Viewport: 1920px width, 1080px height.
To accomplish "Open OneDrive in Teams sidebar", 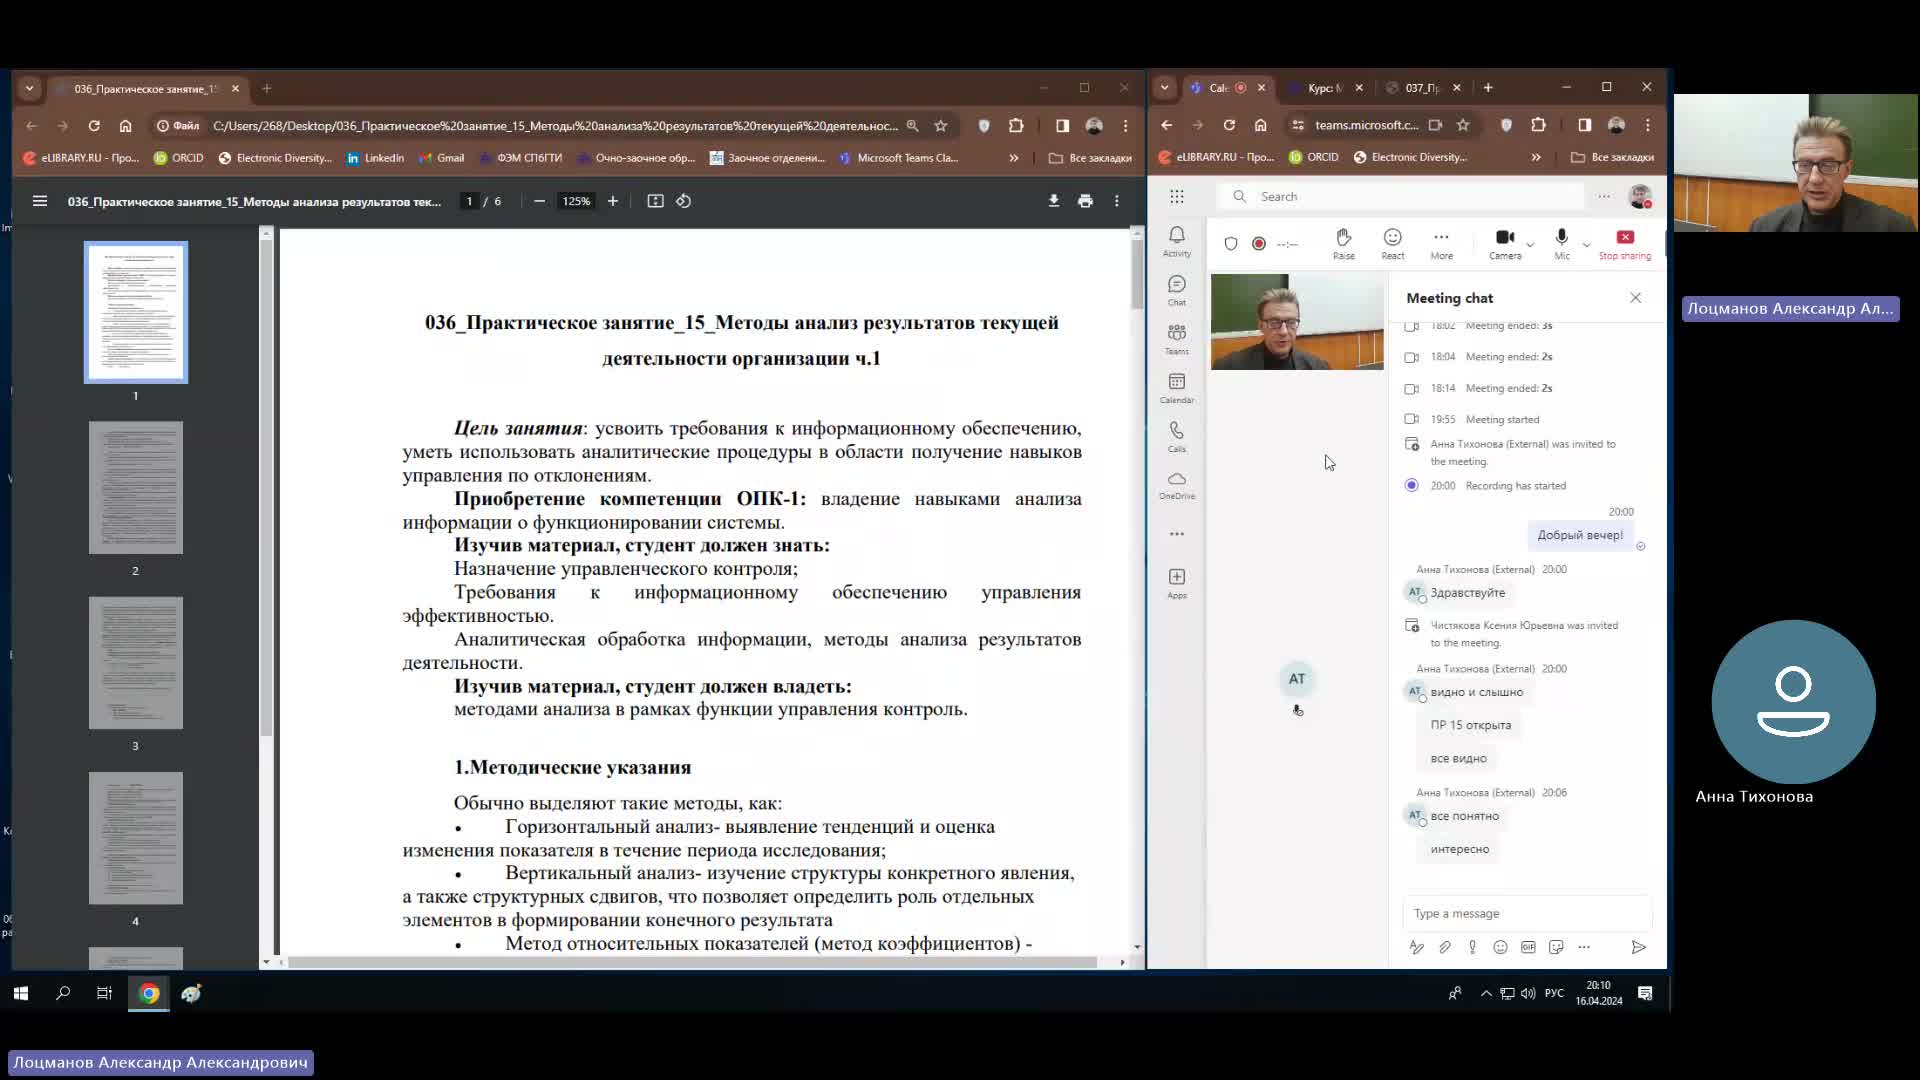I will click(x=1177, y=485).
